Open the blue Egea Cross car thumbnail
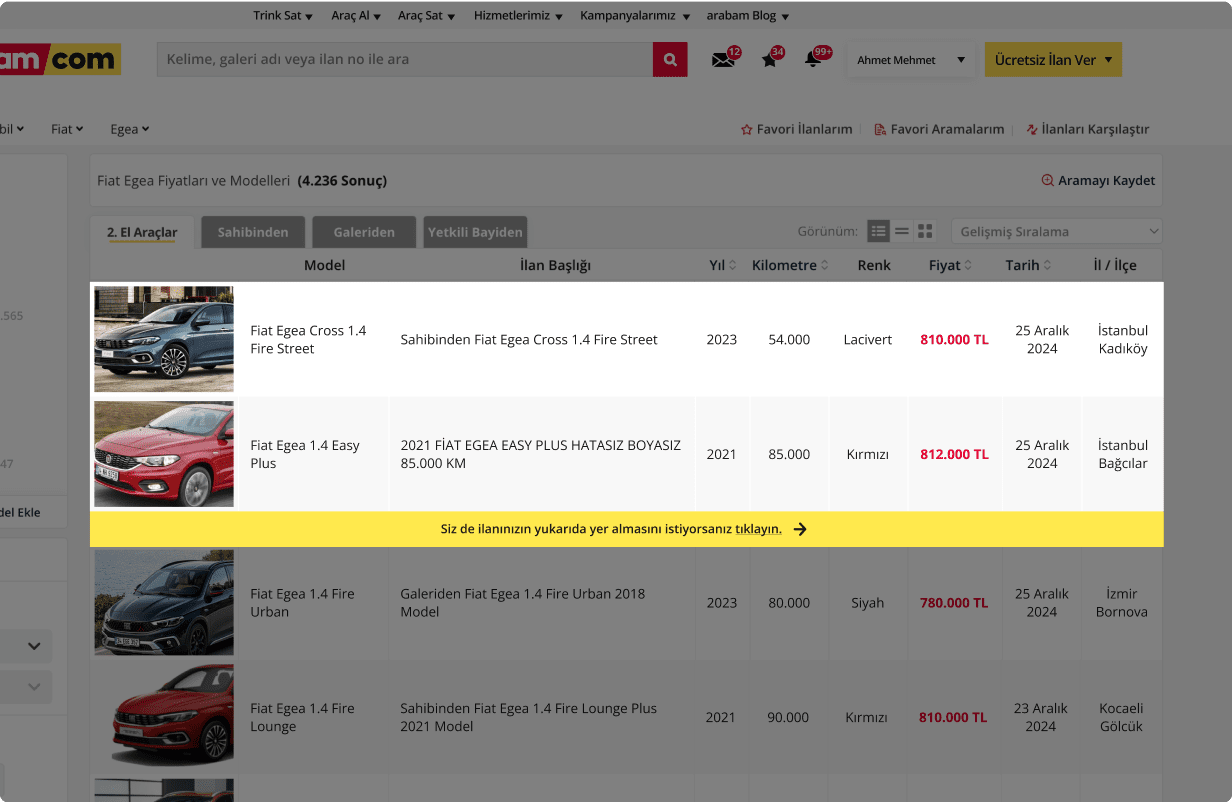Image resolution: width=1232 pixels, height=802 pixels. 164,339
